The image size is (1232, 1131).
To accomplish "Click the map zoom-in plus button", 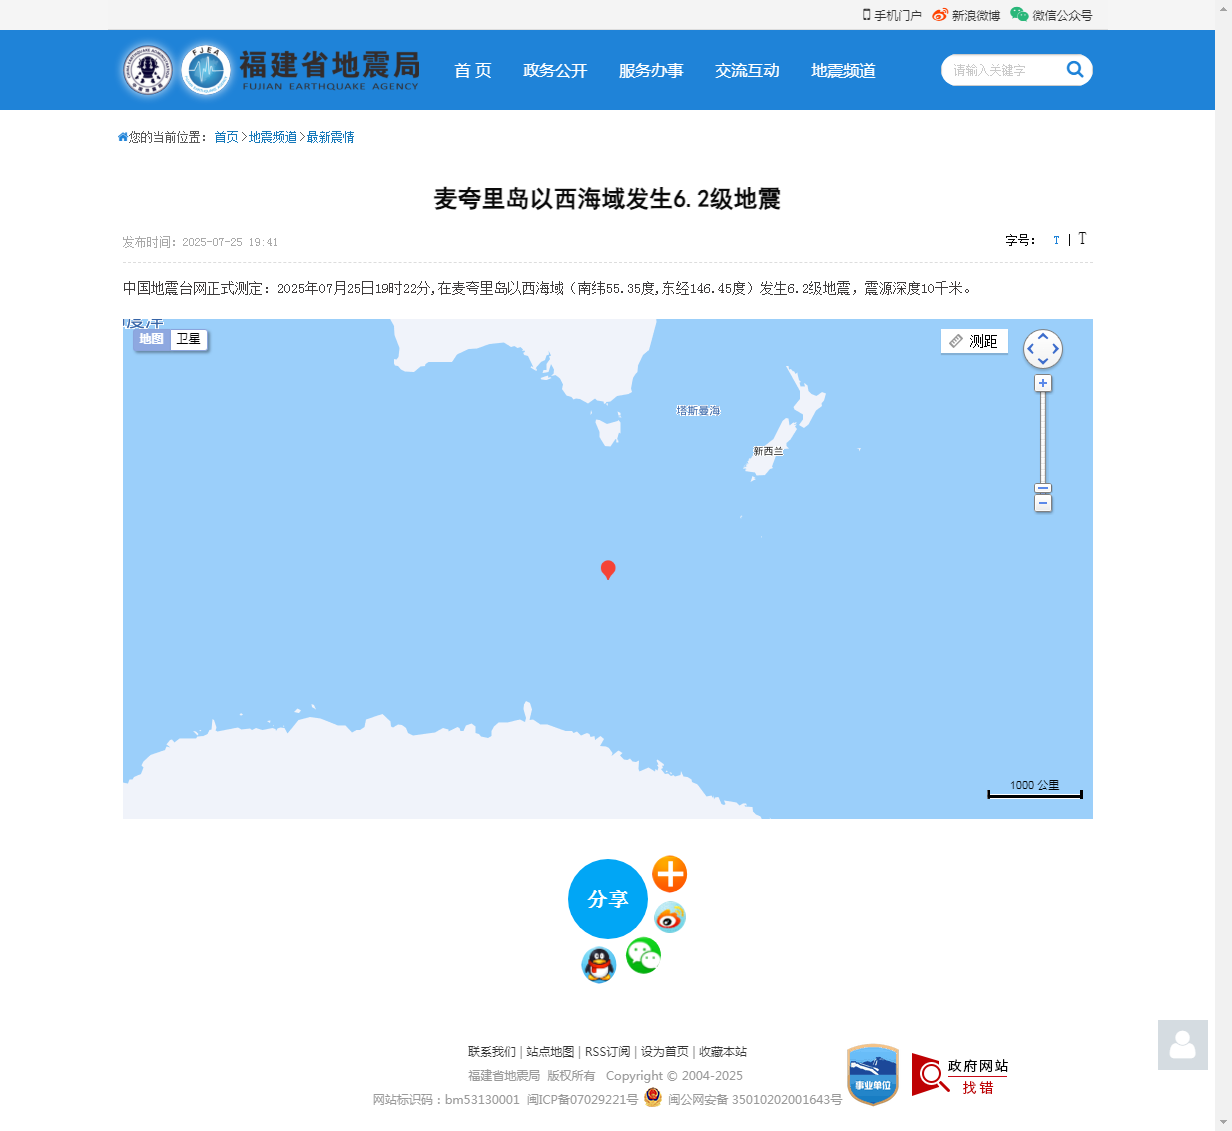I will coord(1043,383).
